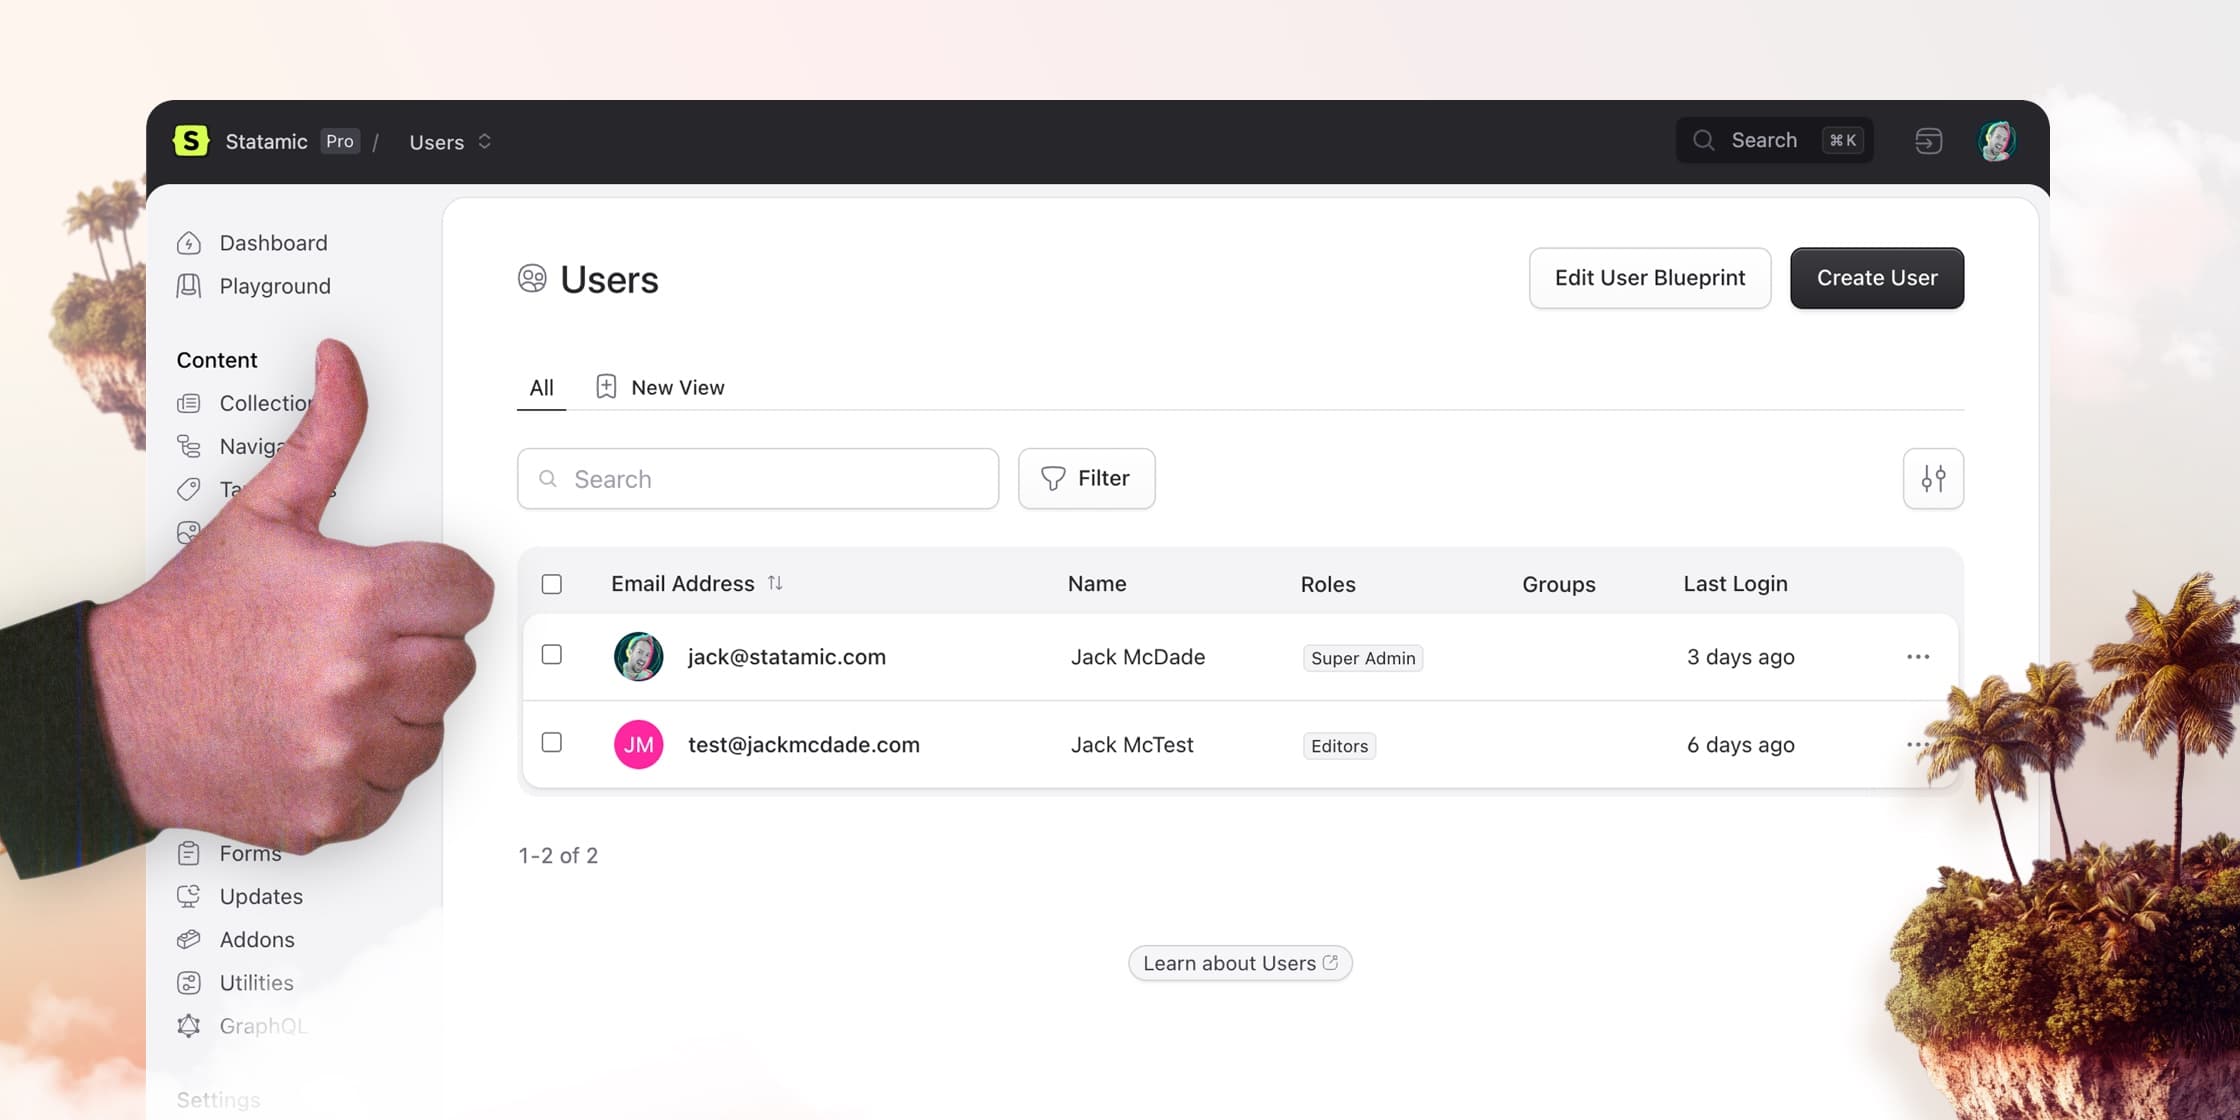Open the Playground sidebar item

(x=253, y=286)
